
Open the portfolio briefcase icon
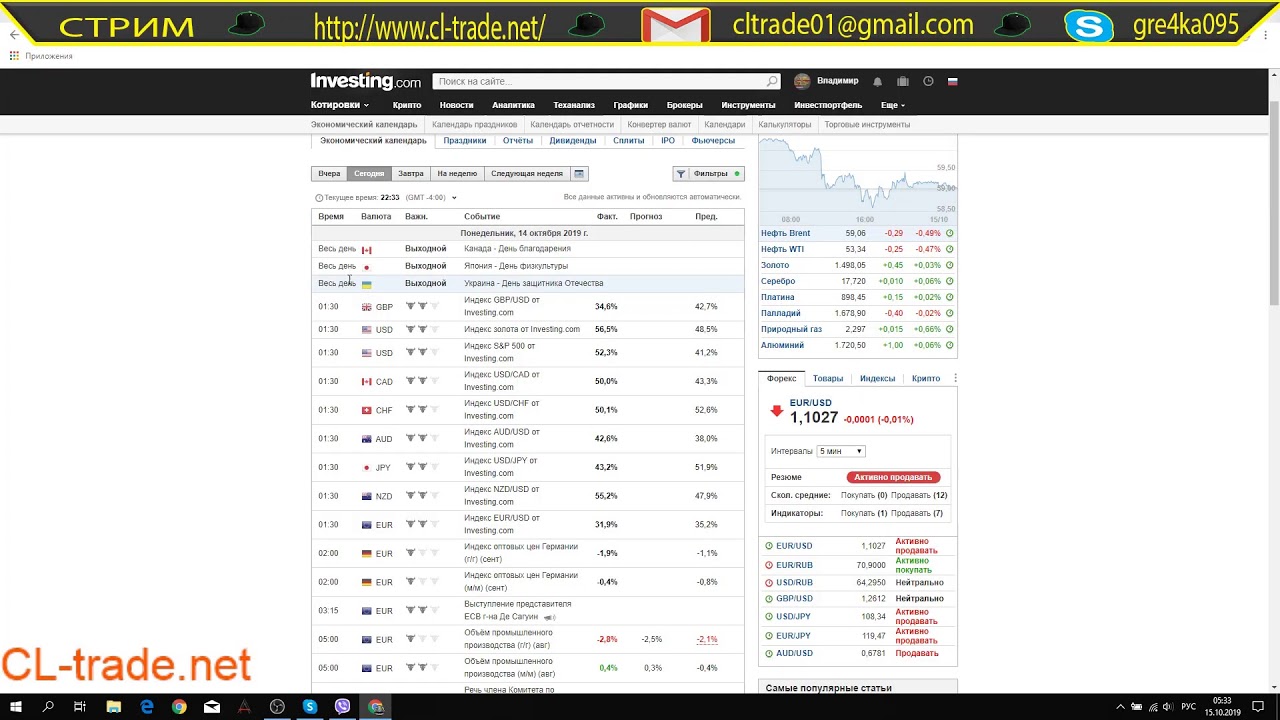point(903,81)
